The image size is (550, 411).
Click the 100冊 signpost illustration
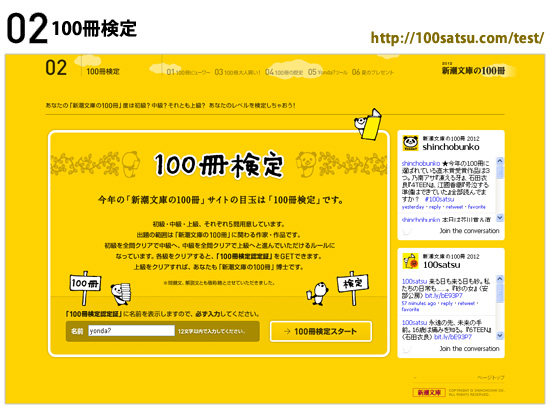(x=85, y=288)
